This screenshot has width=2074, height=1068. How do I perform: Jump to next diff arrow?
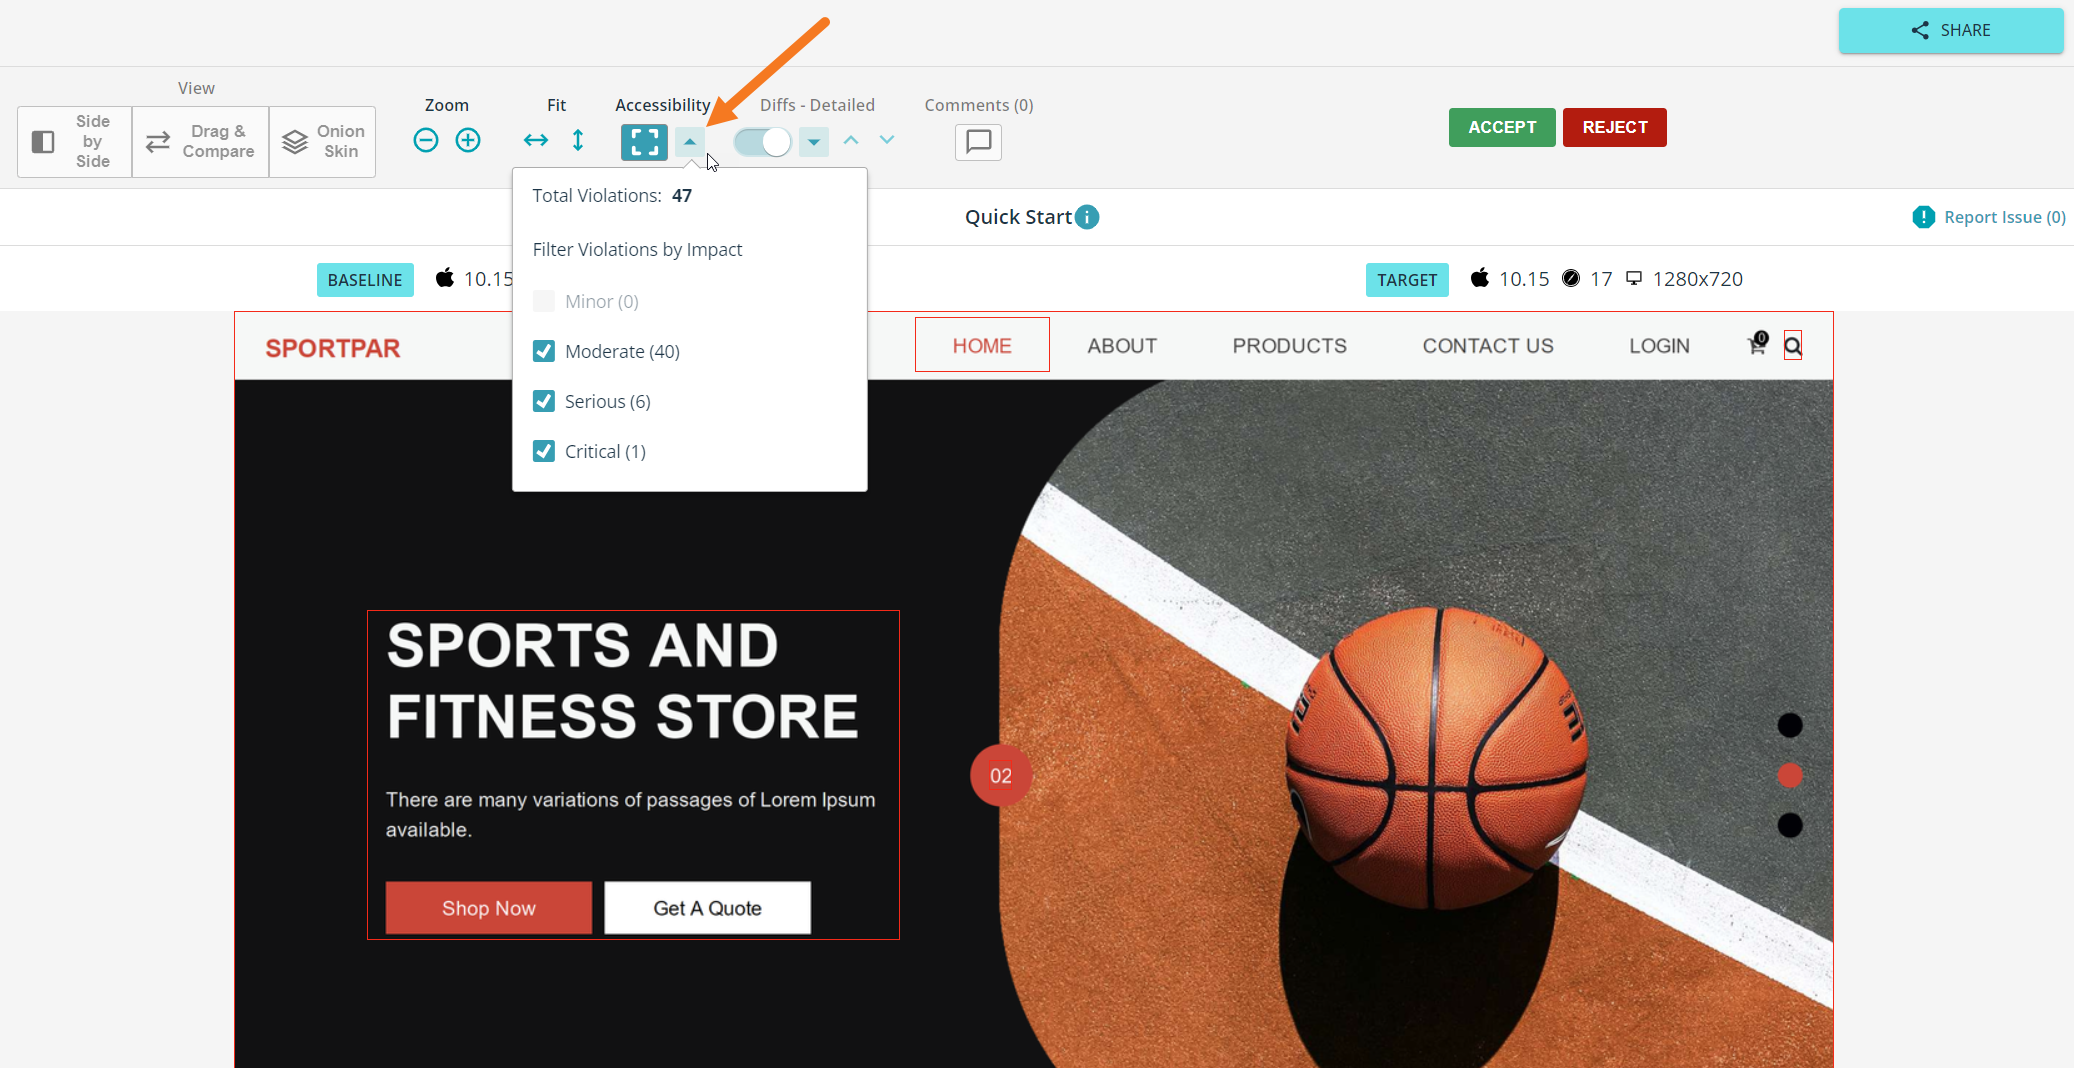point(887,140)
